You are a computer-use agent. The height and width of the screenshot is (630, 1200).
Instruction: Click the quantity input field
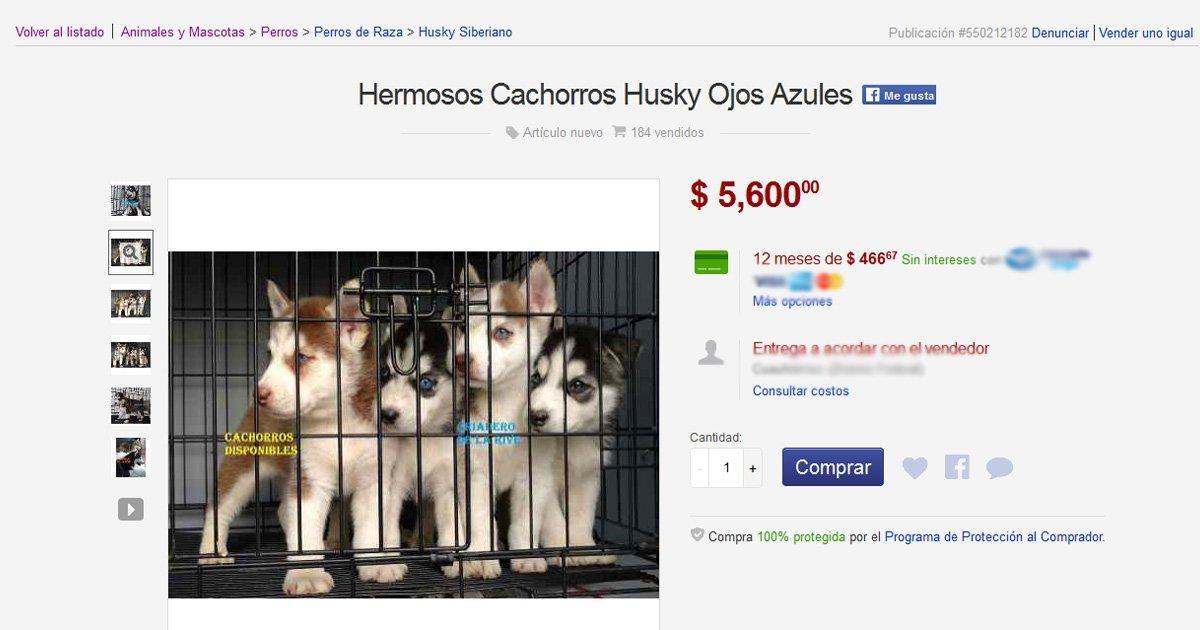click(x=727, y=468)
